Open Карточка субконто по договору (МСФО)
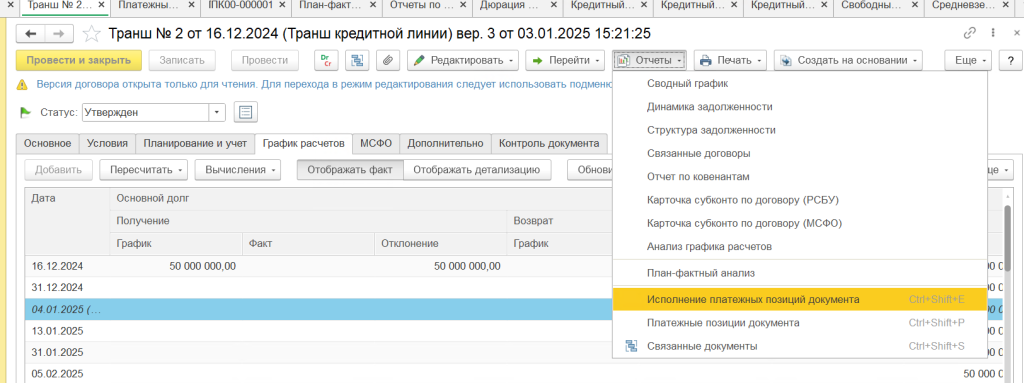1024x383 pixels. (799, 224)
